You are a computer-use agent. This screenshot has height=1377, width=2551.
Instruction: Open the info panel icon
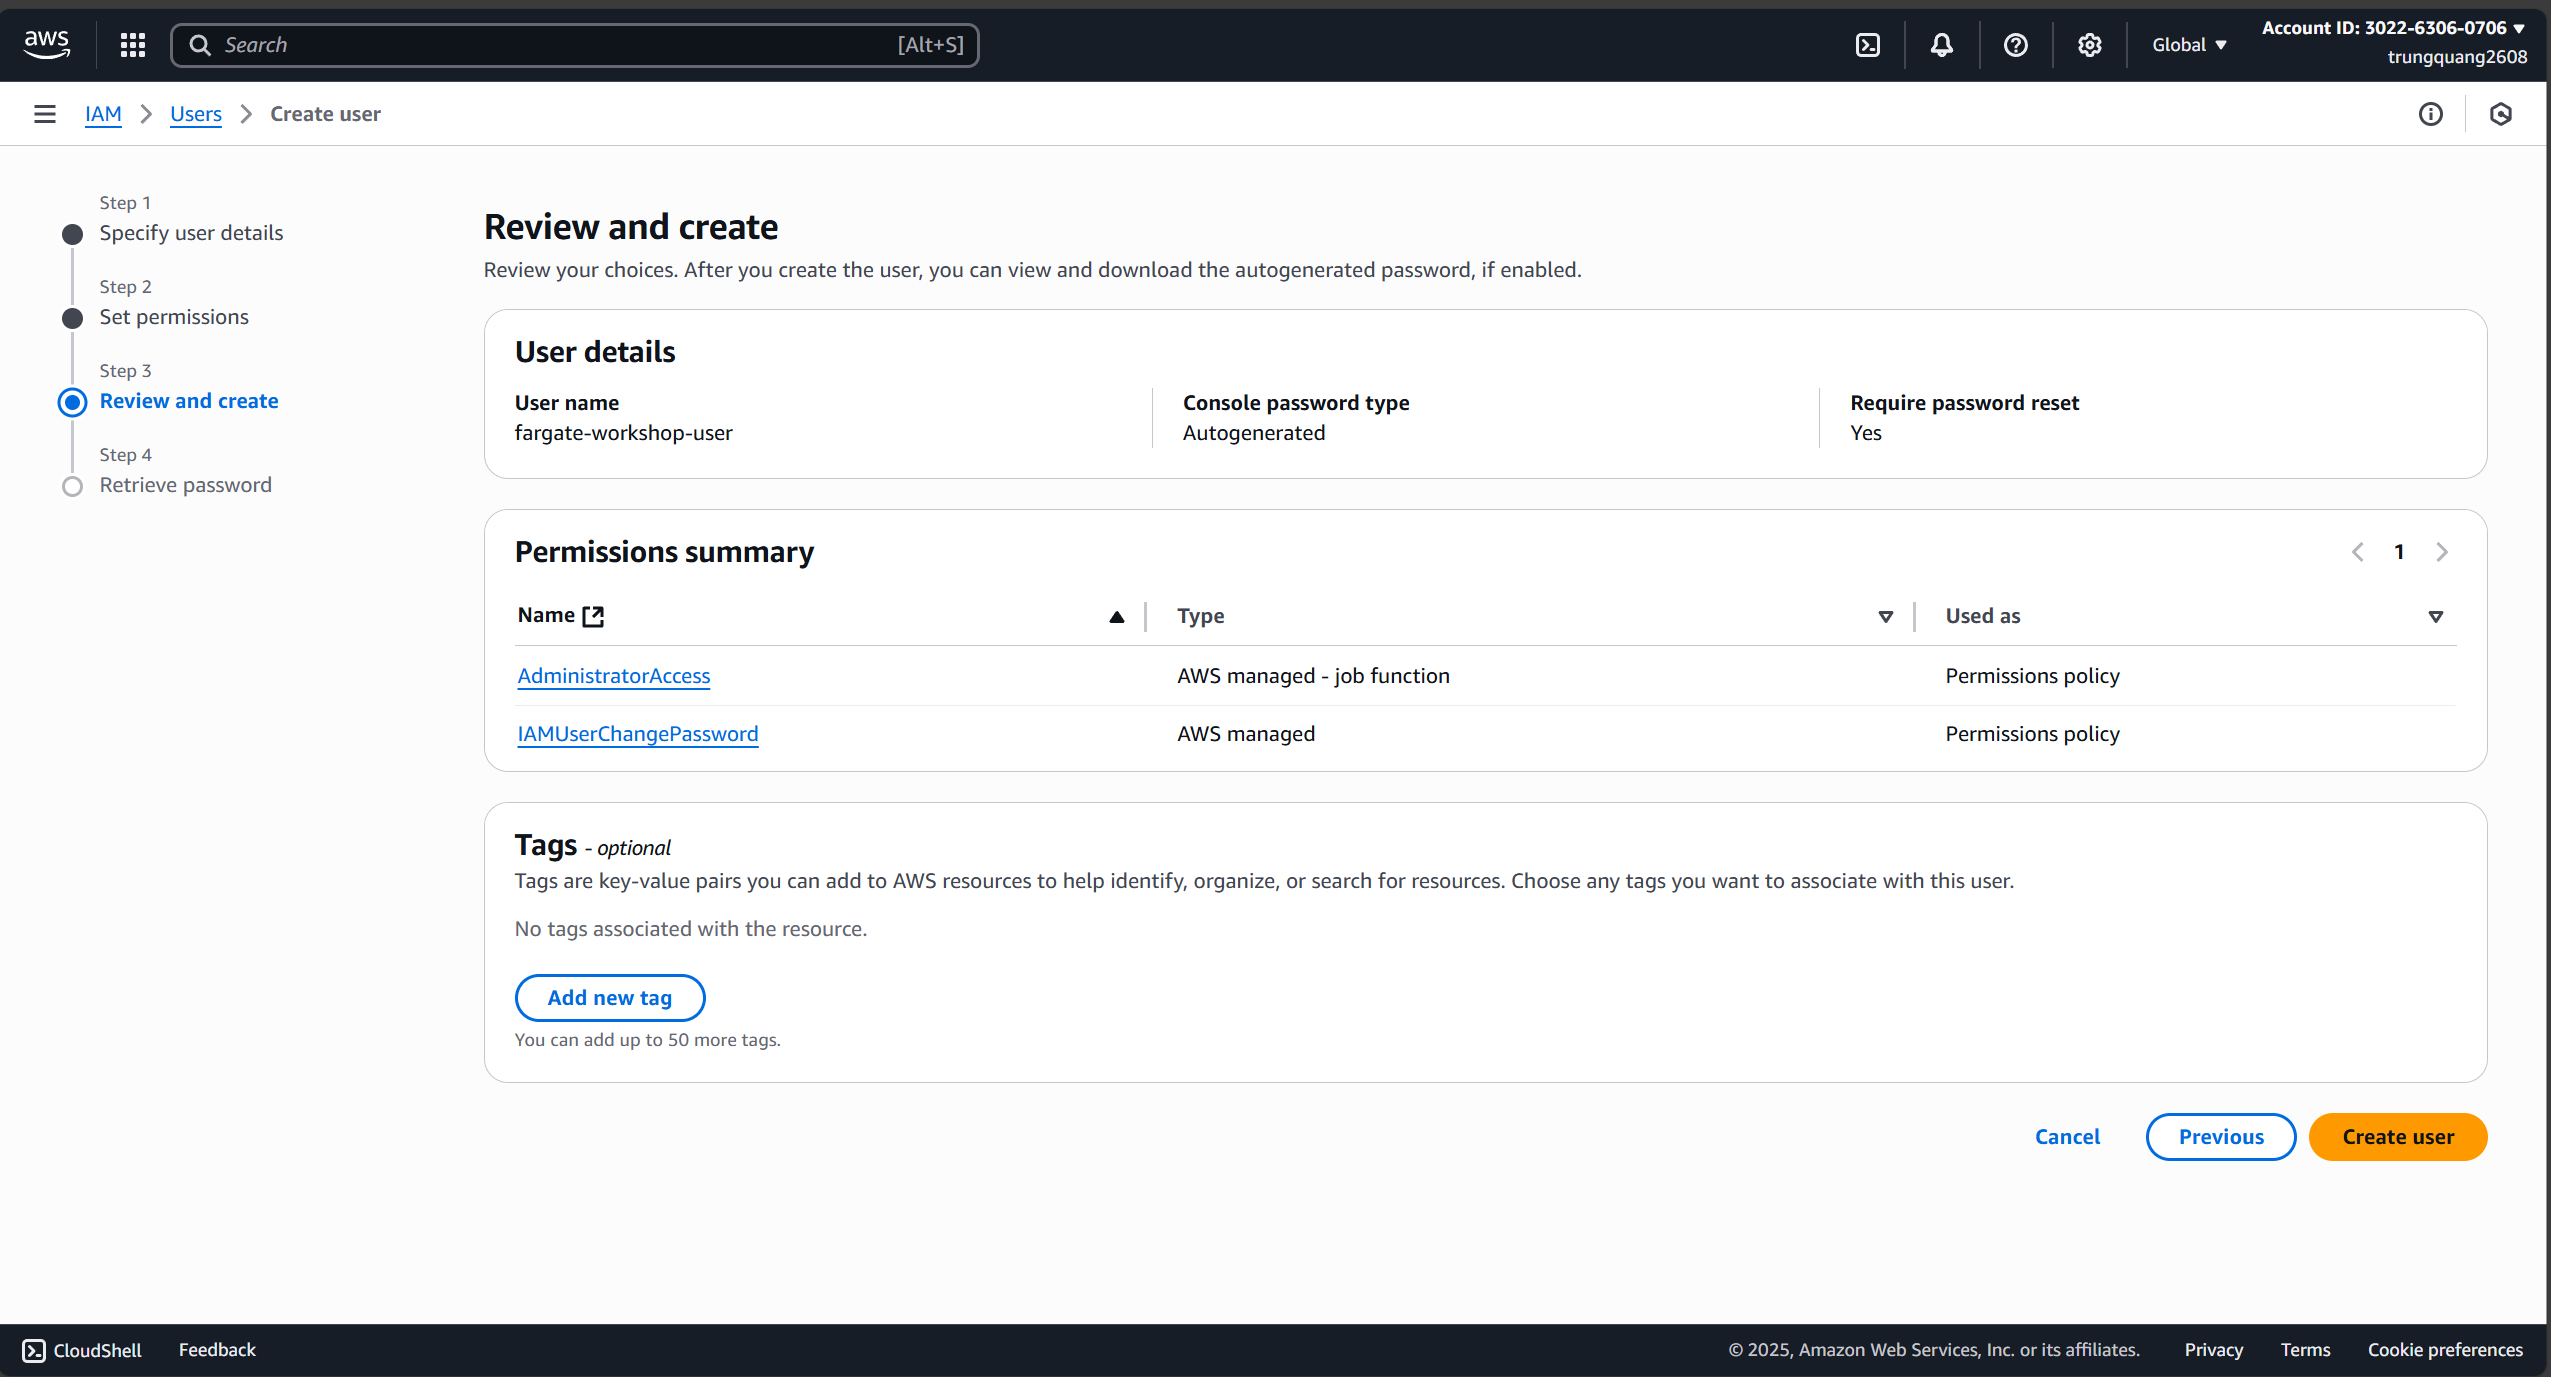[2430, 114]
